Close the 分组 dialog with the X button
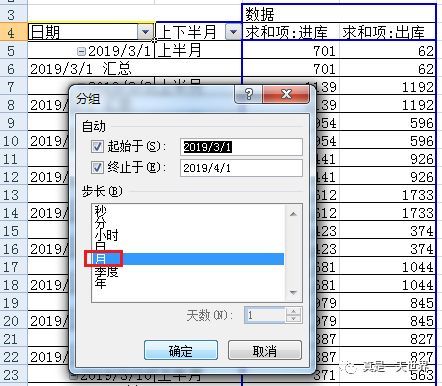This screenshot has width=442, height=386. point(286,94)
